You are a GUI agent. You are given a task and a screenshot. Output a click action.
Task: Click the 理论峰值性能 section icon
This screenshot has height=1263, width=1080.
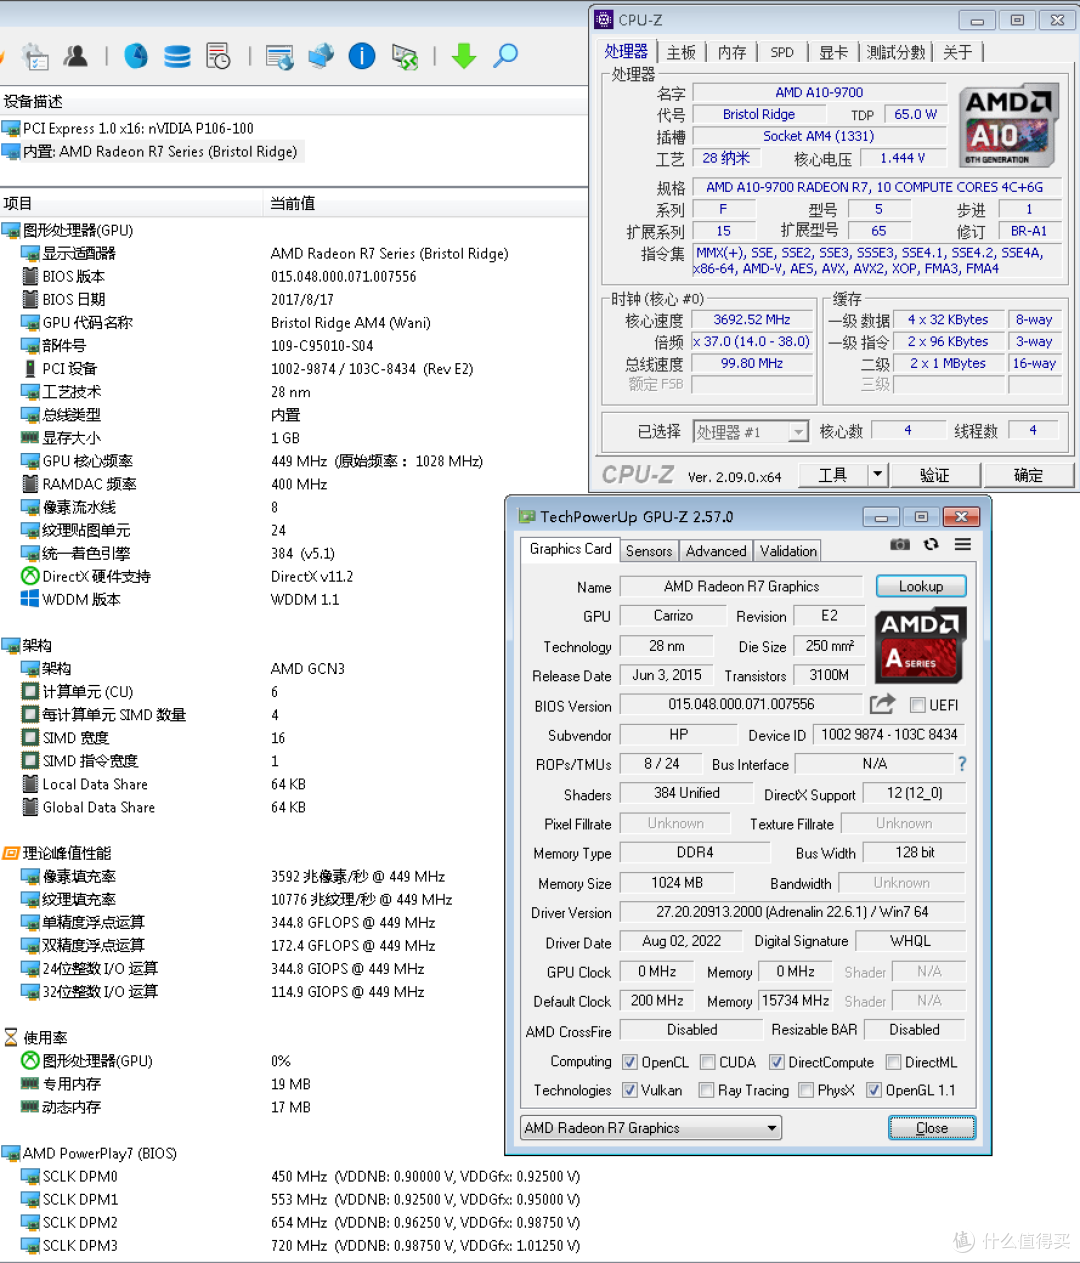pos(11,853)
